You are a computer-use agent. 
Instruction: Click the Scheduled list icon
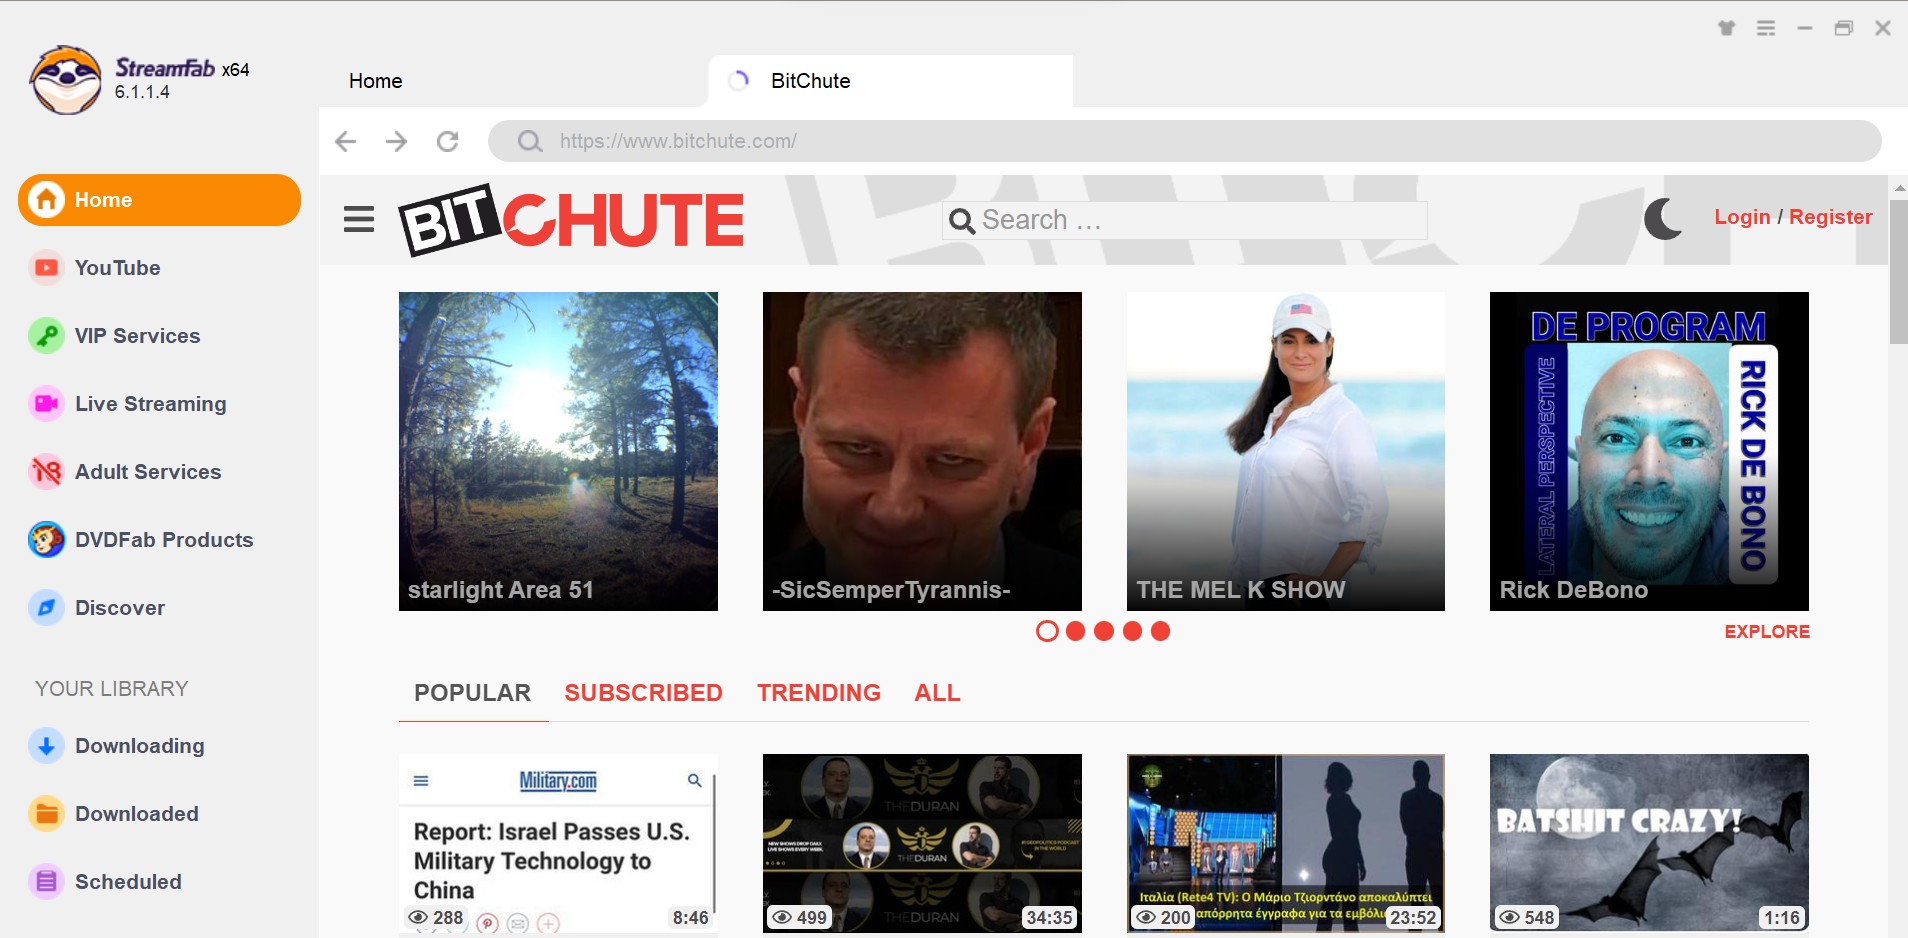click(46, 882)
